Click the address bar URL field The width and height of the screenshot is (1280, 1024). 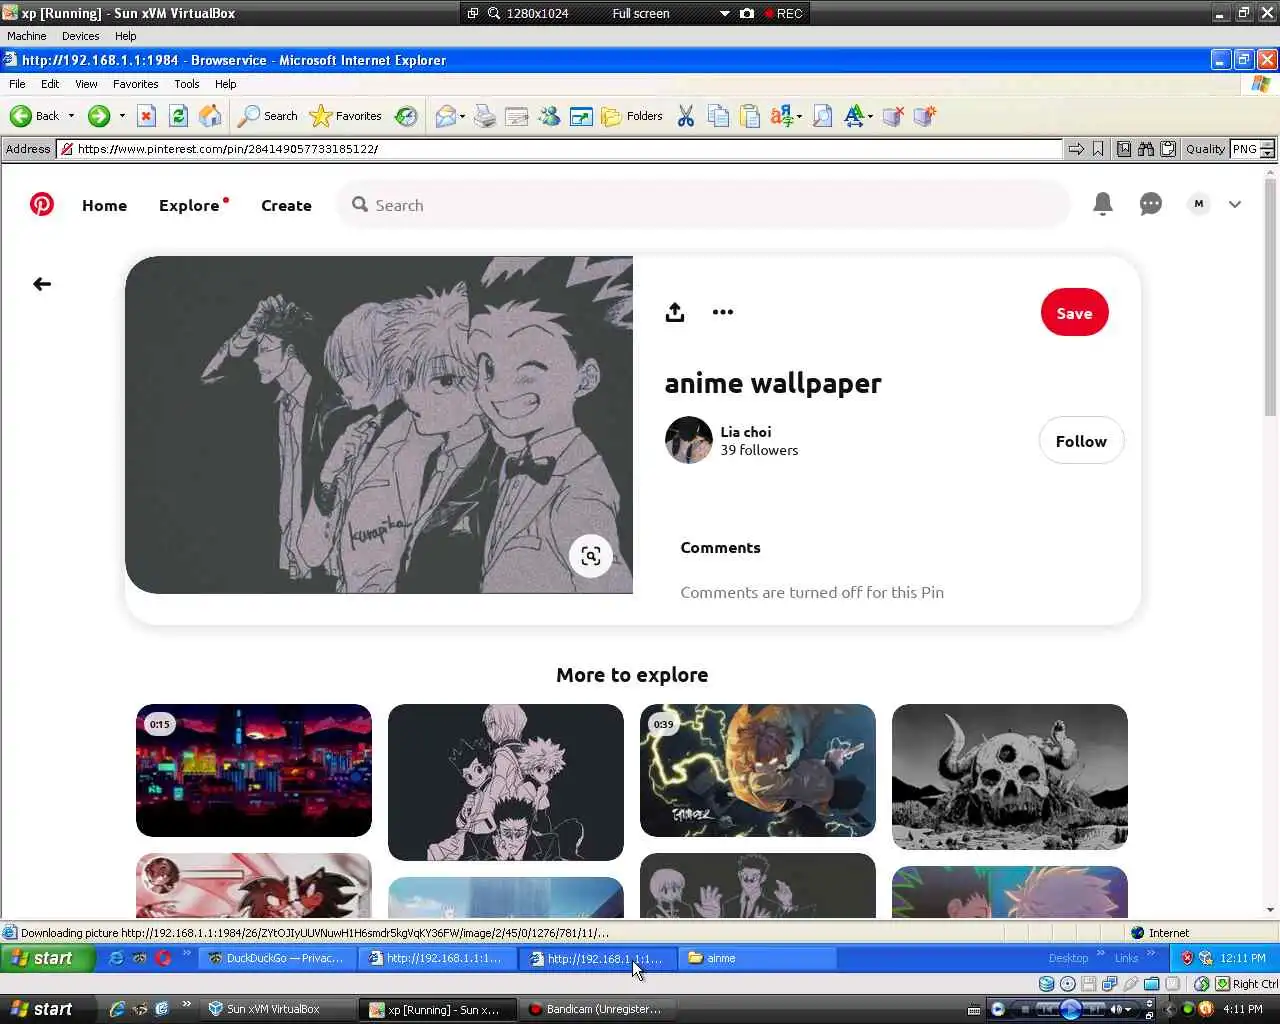click(560, 149)
